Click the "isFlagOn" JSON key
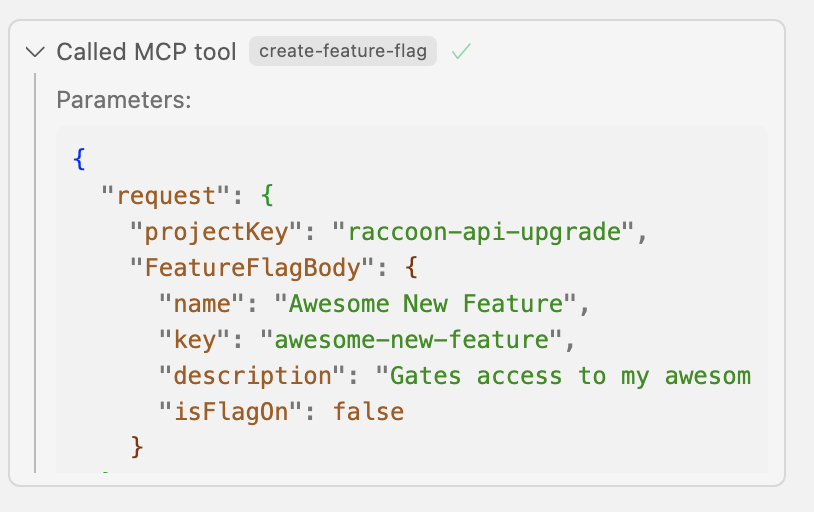This screenshot has width=814, height=512. [x=230, y=410]
